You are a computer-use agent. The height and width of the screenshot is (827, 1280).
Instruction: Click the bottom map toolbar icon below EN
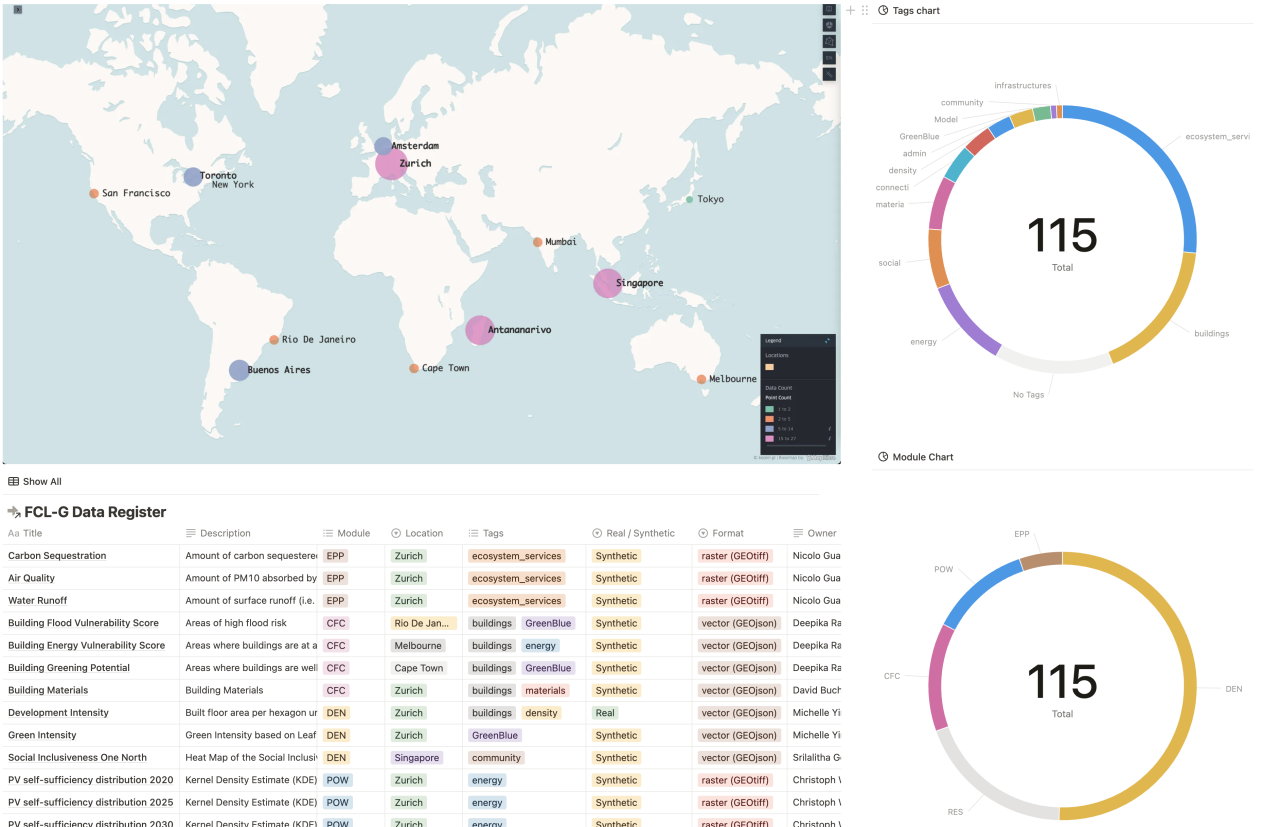pyautogui.click(x=829, y=74)
